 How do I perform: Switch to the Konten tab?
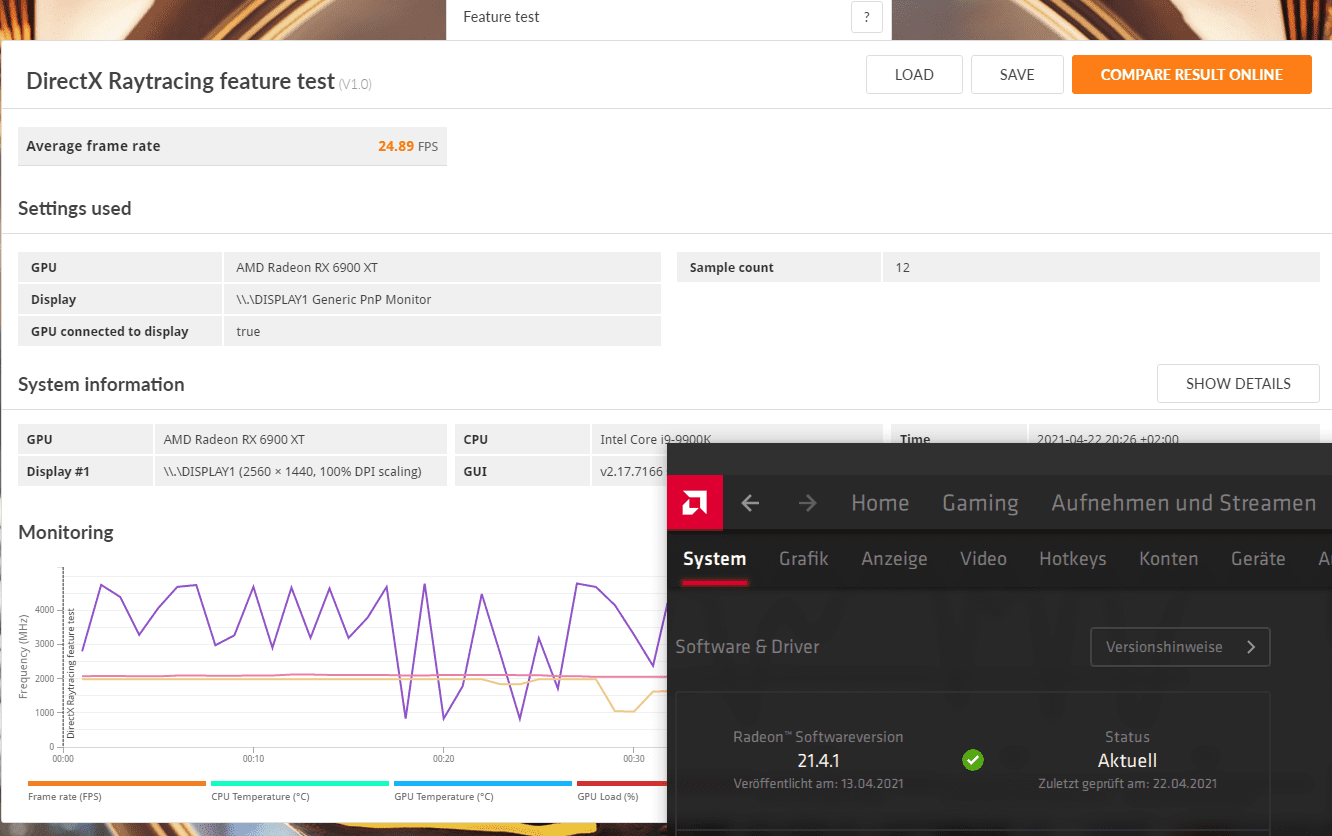(1168, 559)
